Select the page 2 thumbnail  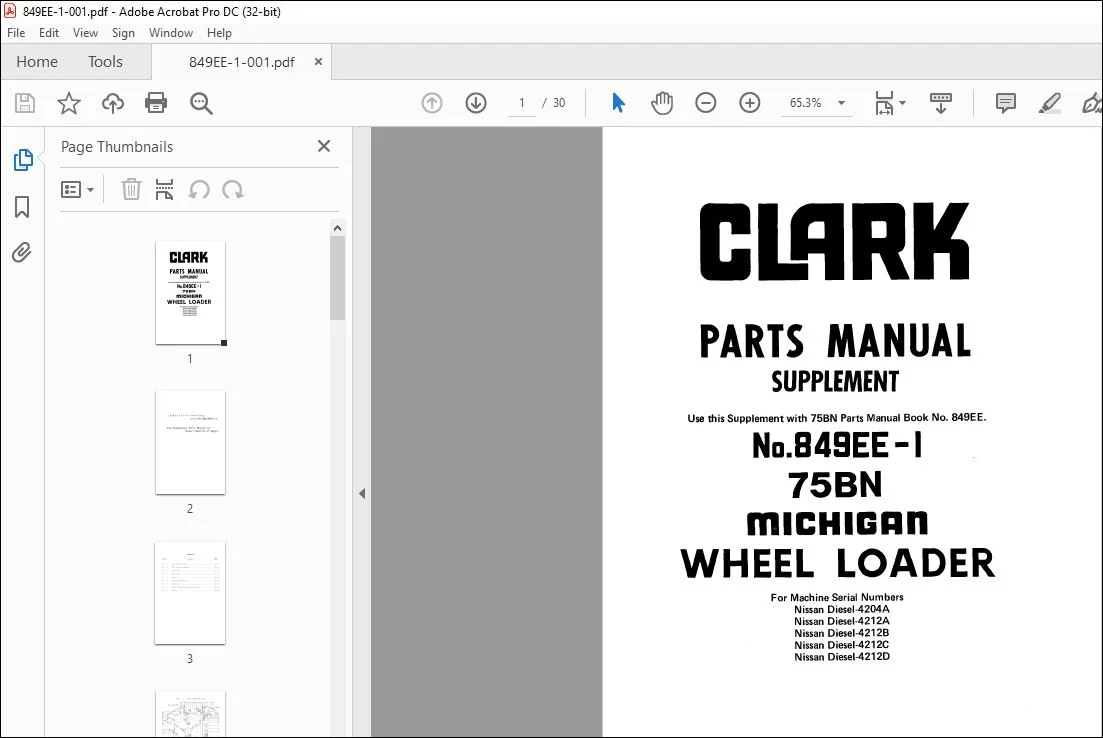pos(190,443)
